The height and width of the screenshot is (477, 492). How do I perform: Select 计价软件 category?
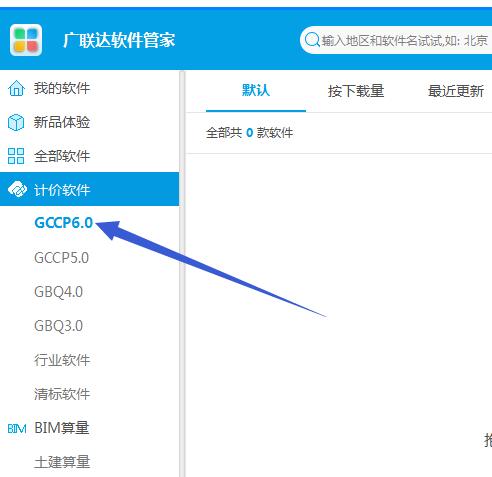click(89, 189)
